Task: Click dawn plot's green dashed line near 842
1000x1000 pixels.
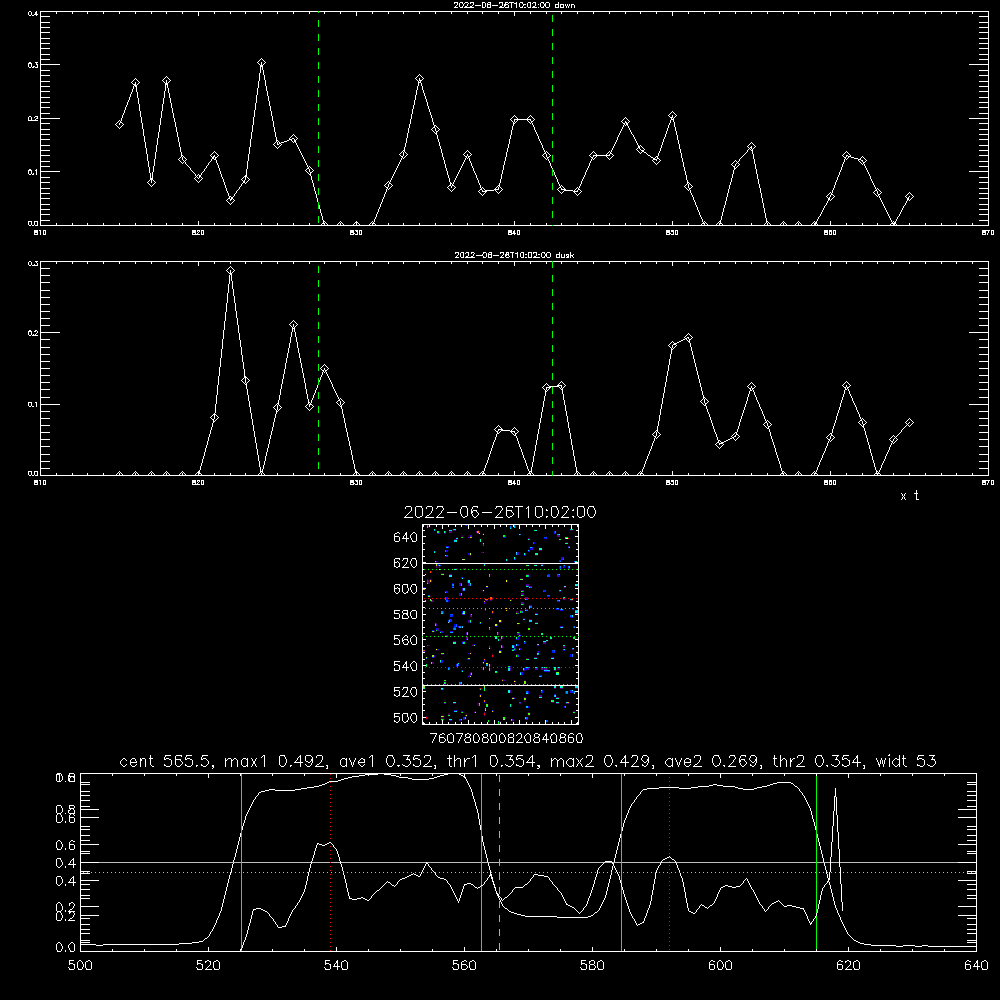Action: pos(552,119)
